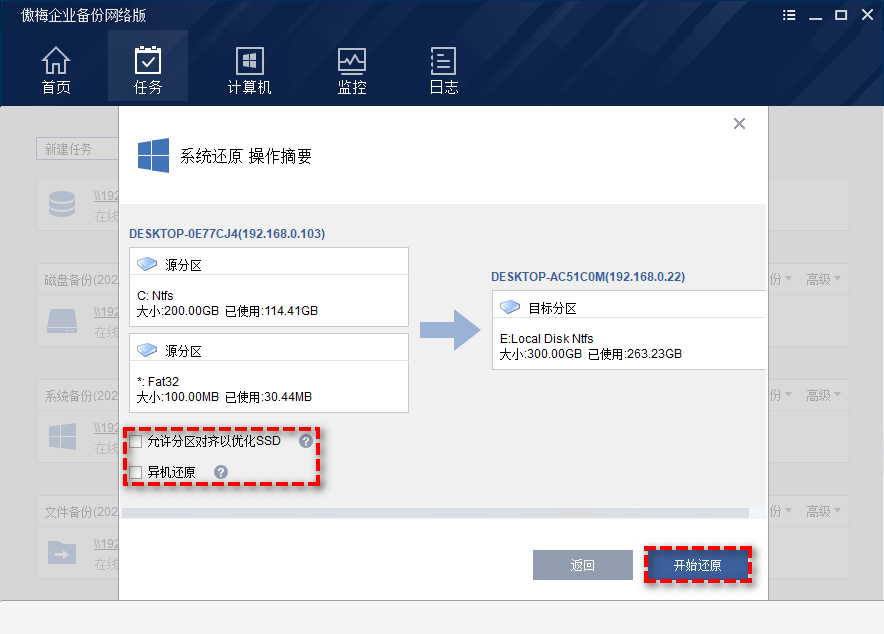Close the 系统还原 summary dialog
Viewport: 884px width, 634px height.
click(739, 124)
